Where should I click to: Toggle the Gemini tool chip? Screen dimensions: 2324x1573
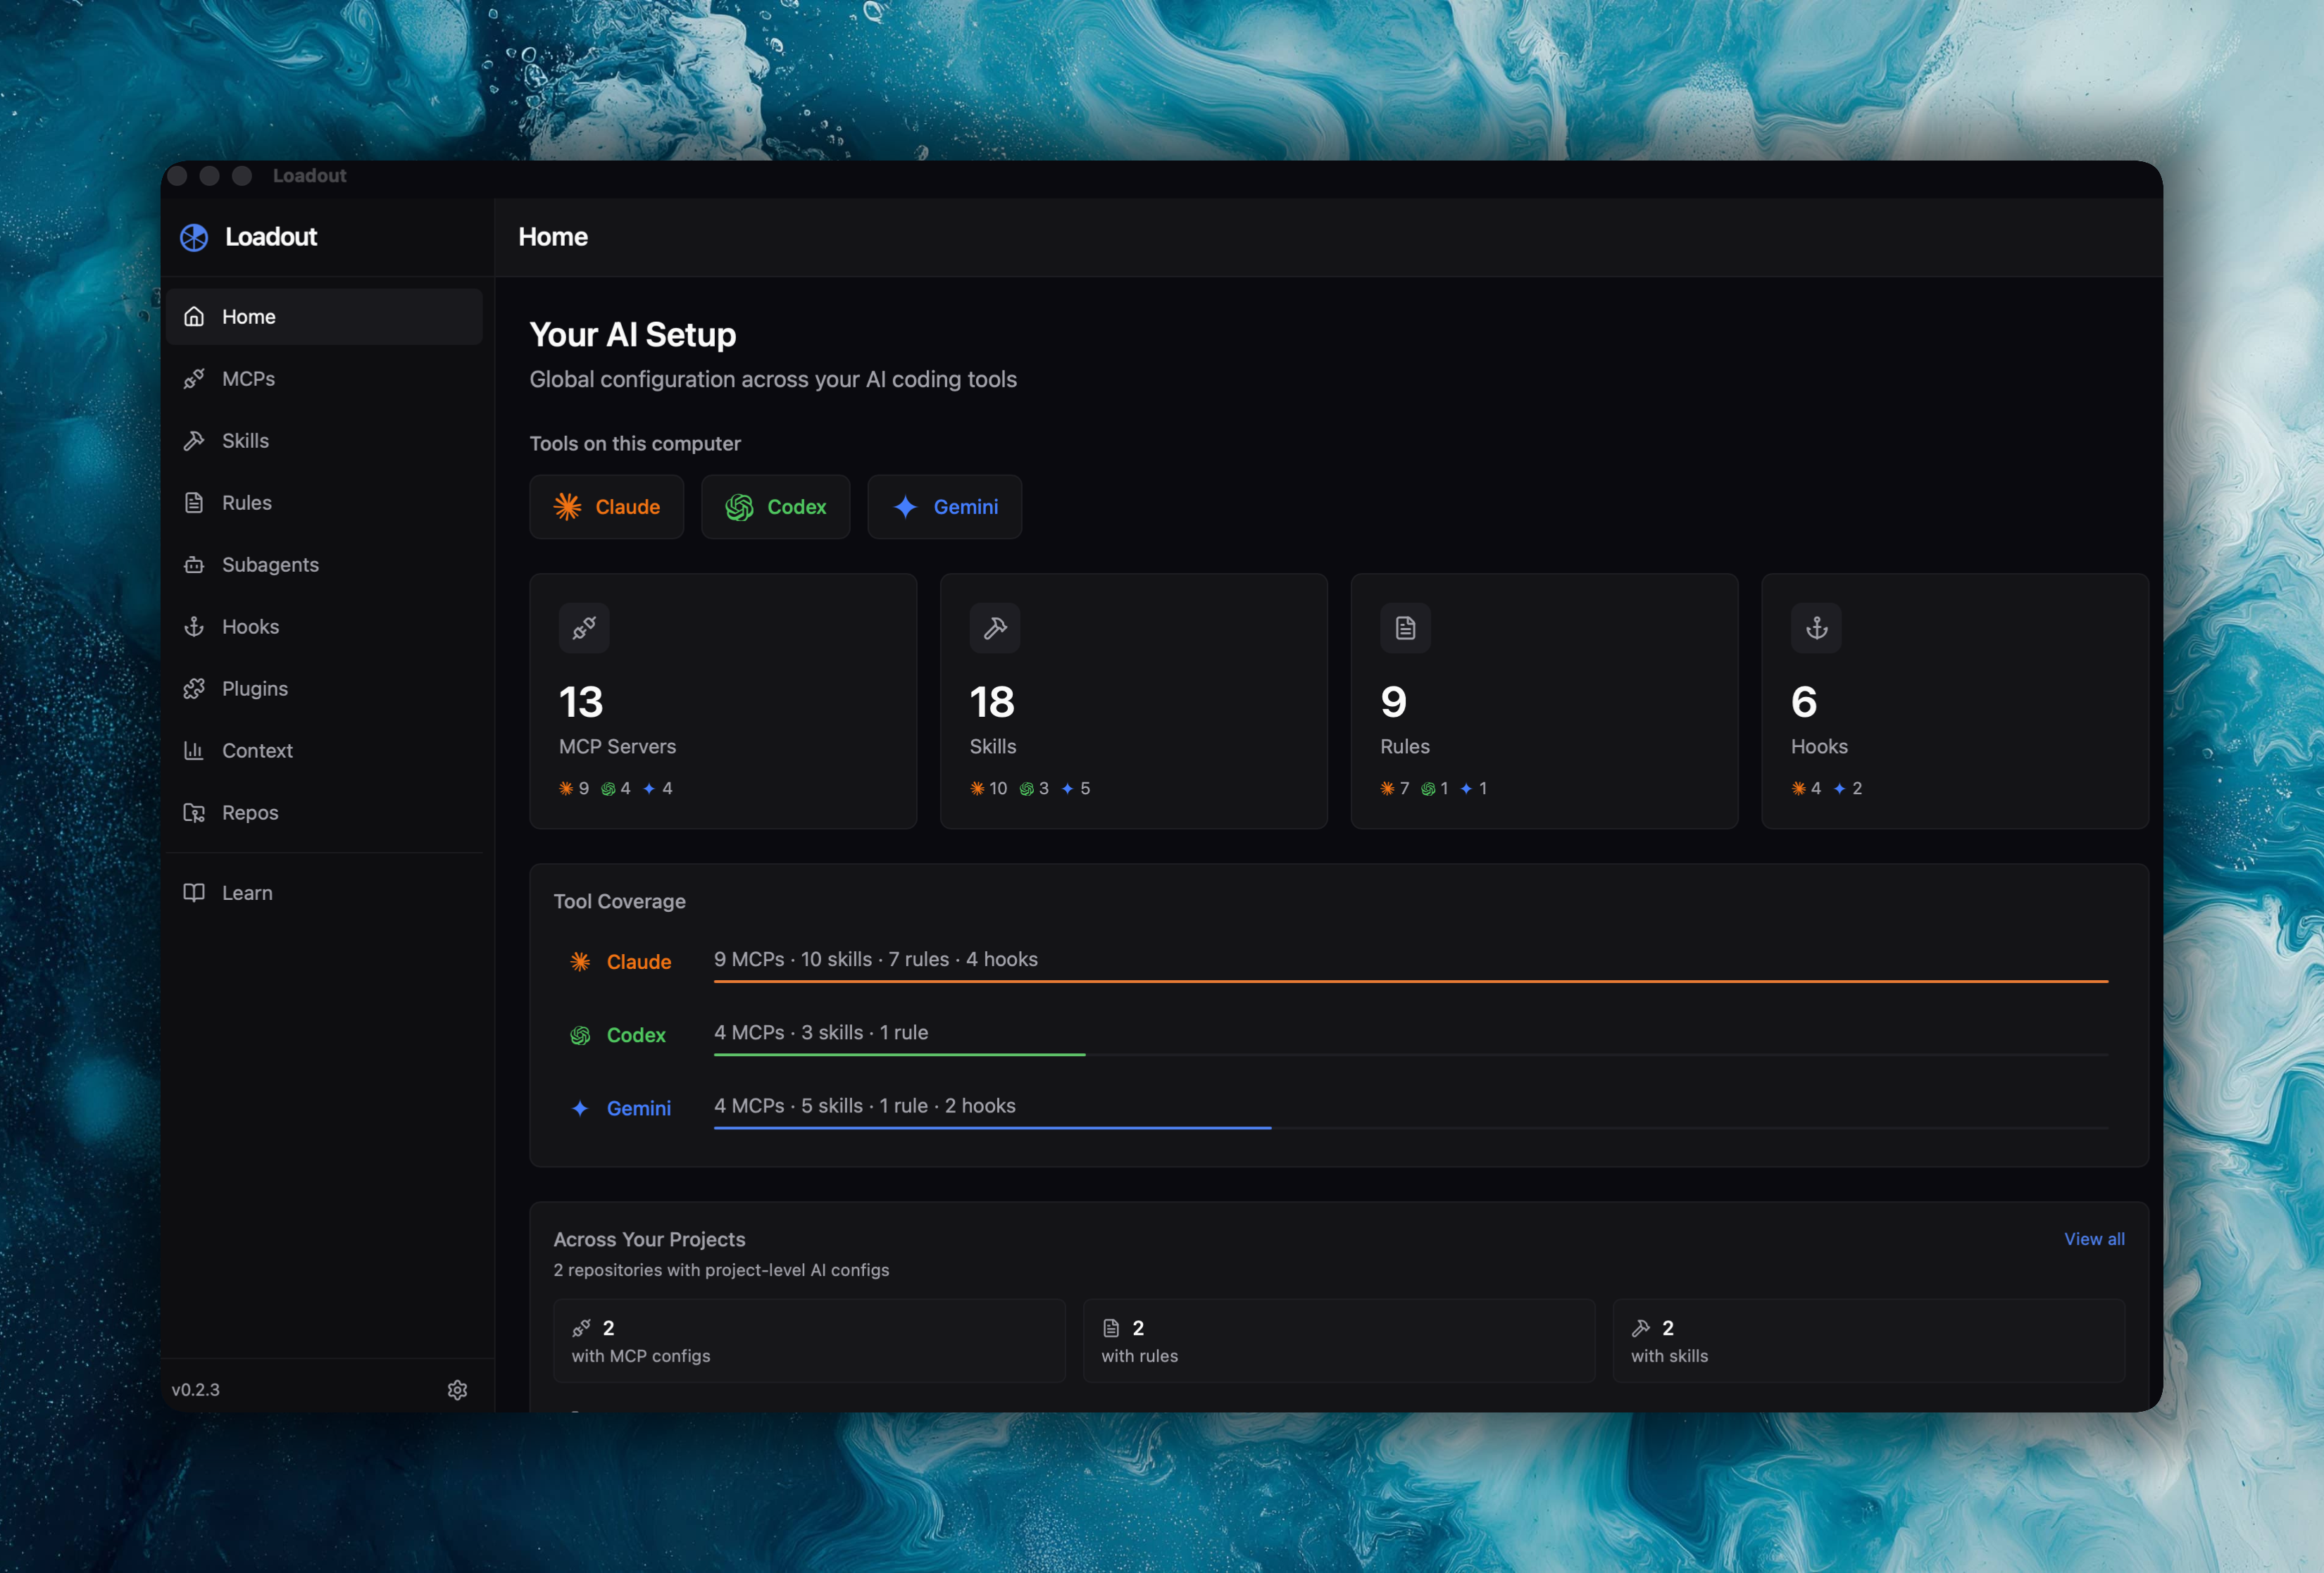[944, 507]
